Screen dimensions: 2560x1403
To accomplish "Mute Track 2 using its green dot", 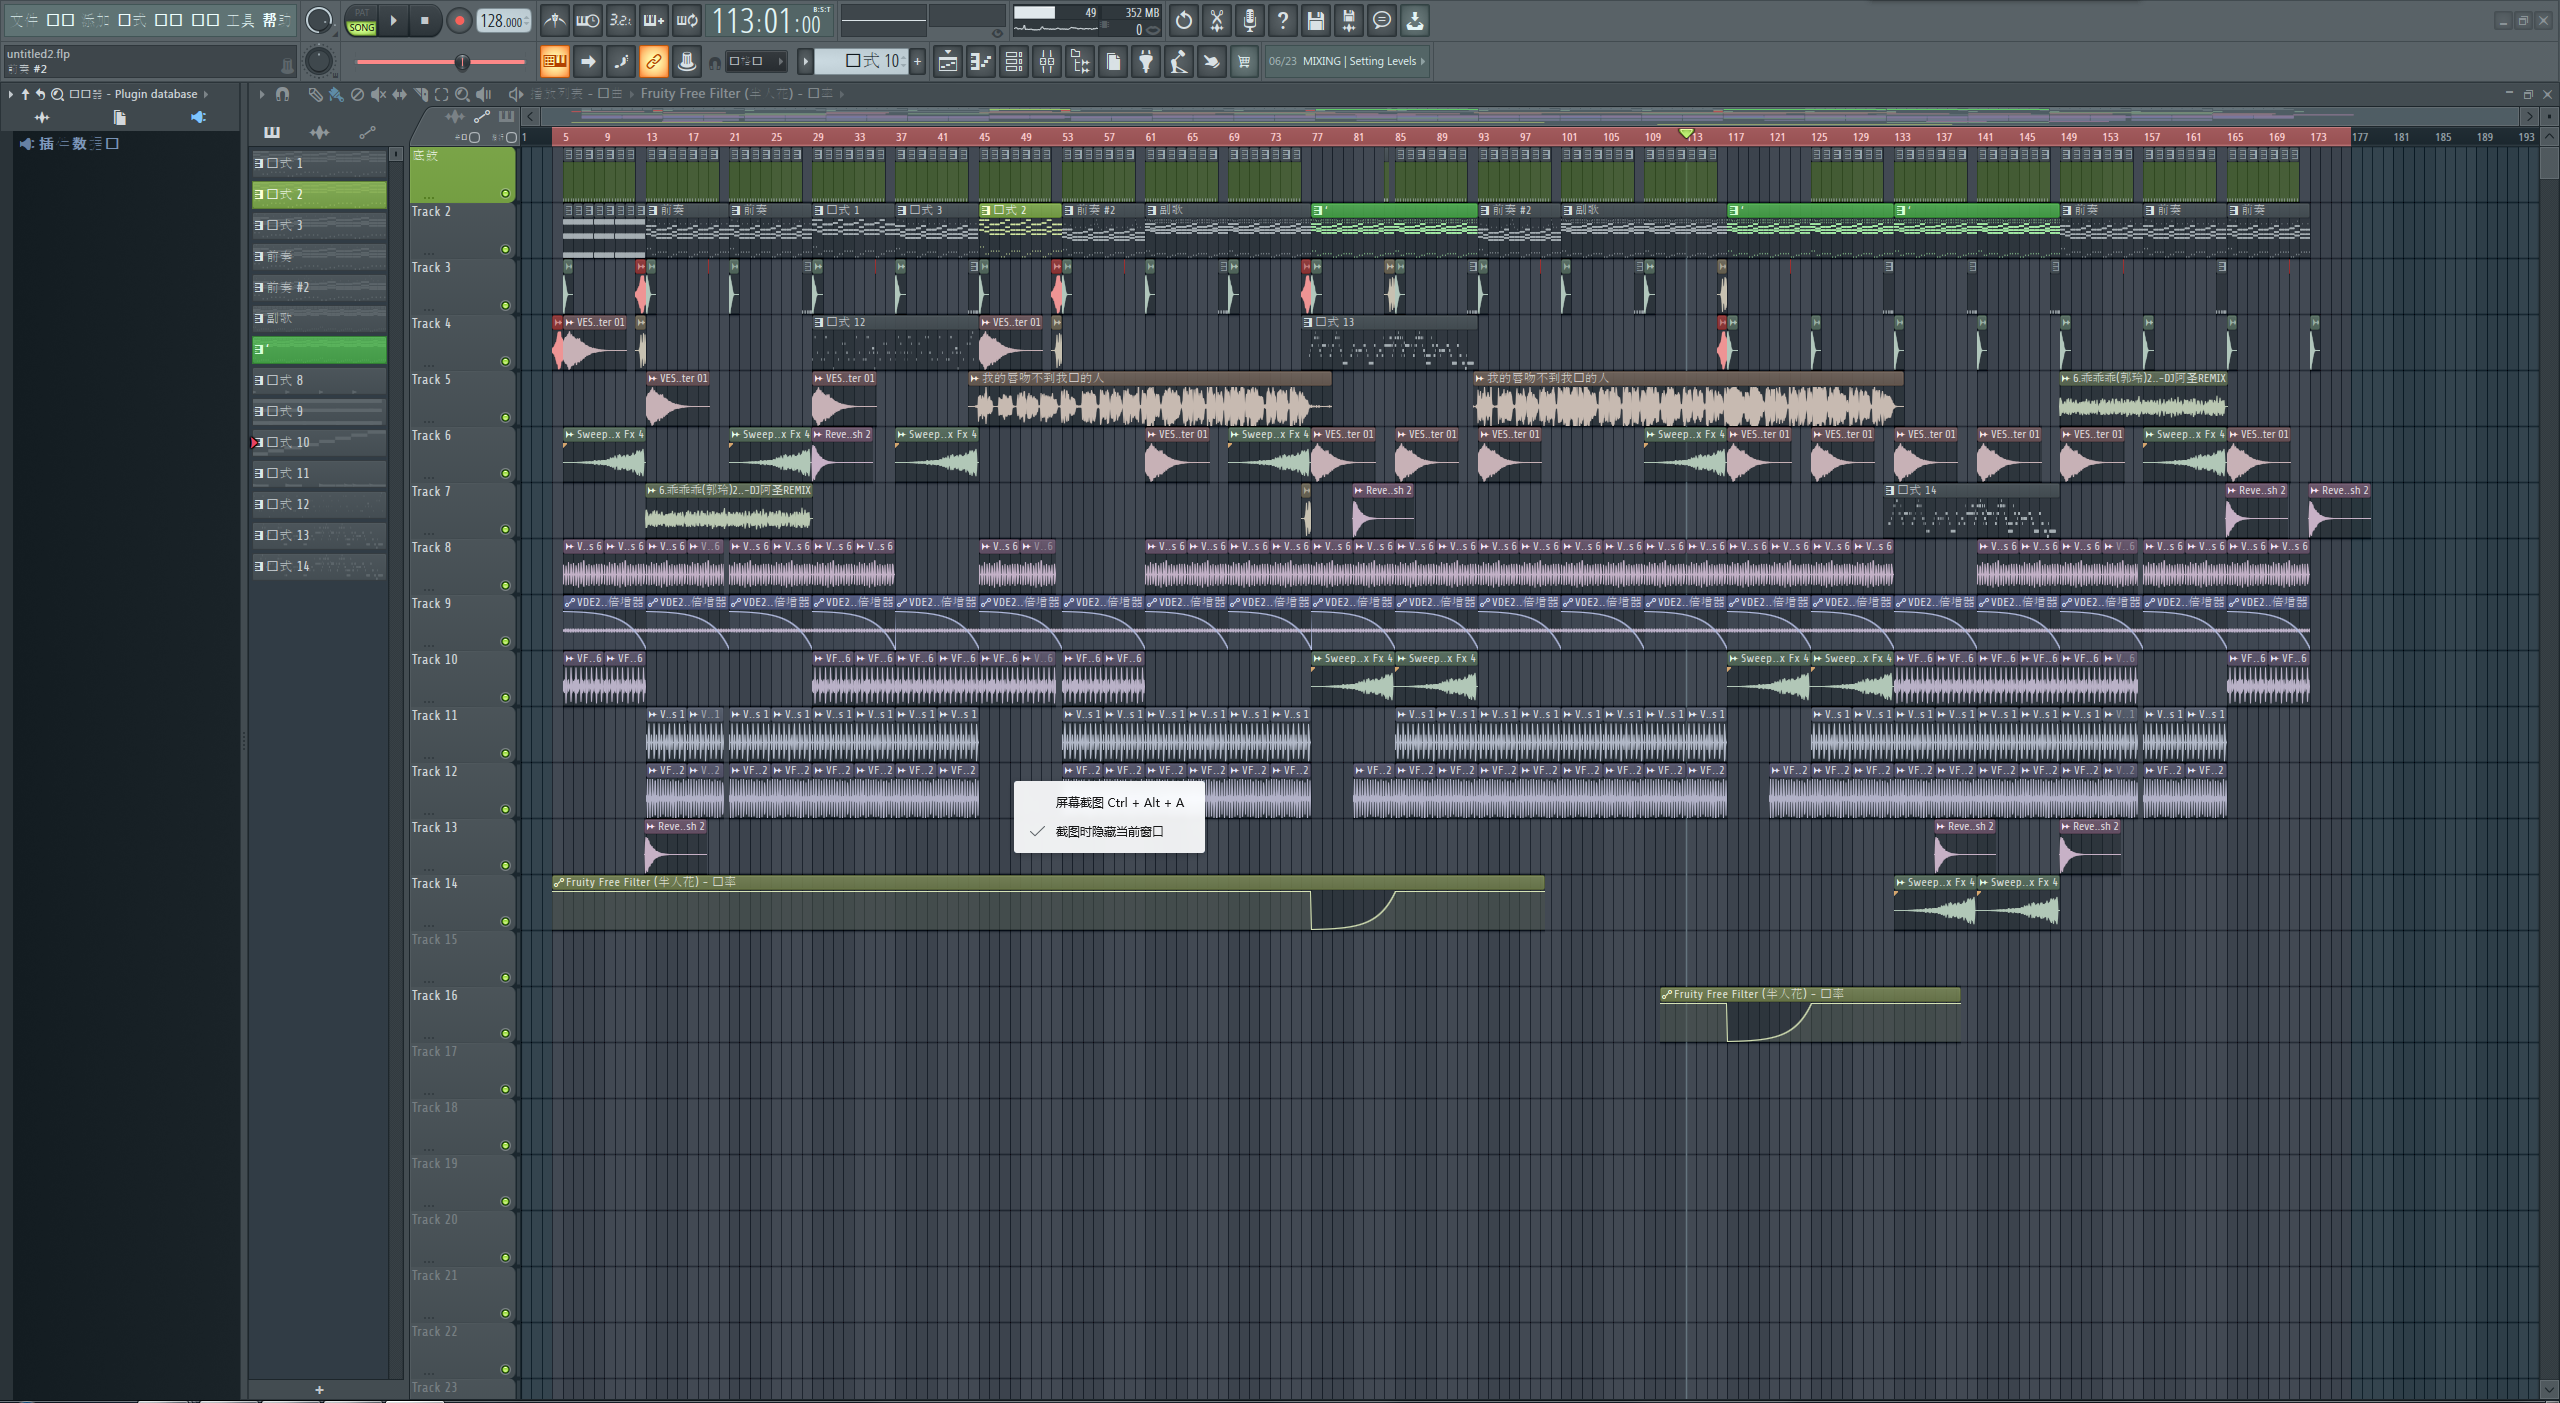I will pyautogui.click(x=505, y=250).
